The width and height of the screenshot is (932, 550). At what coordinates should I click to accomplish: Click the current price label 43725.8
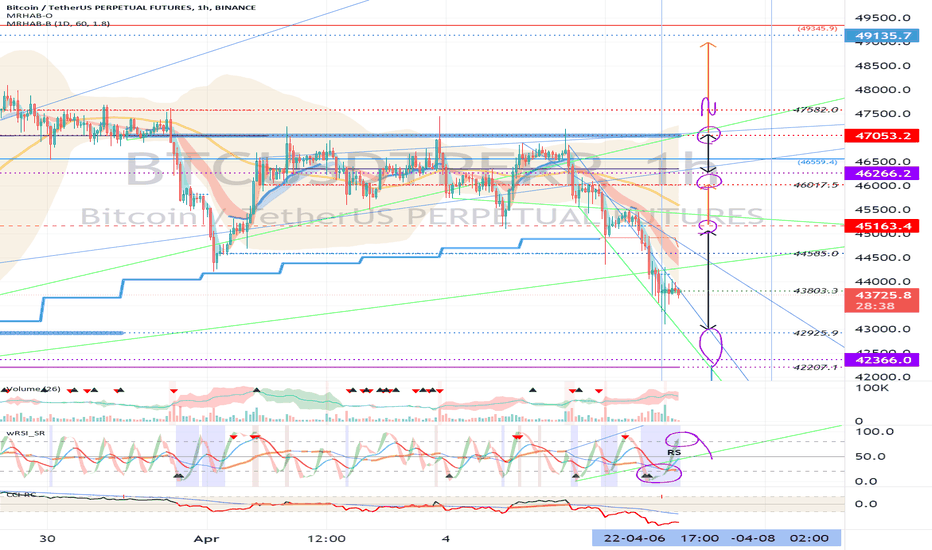(x=882, y=295)
